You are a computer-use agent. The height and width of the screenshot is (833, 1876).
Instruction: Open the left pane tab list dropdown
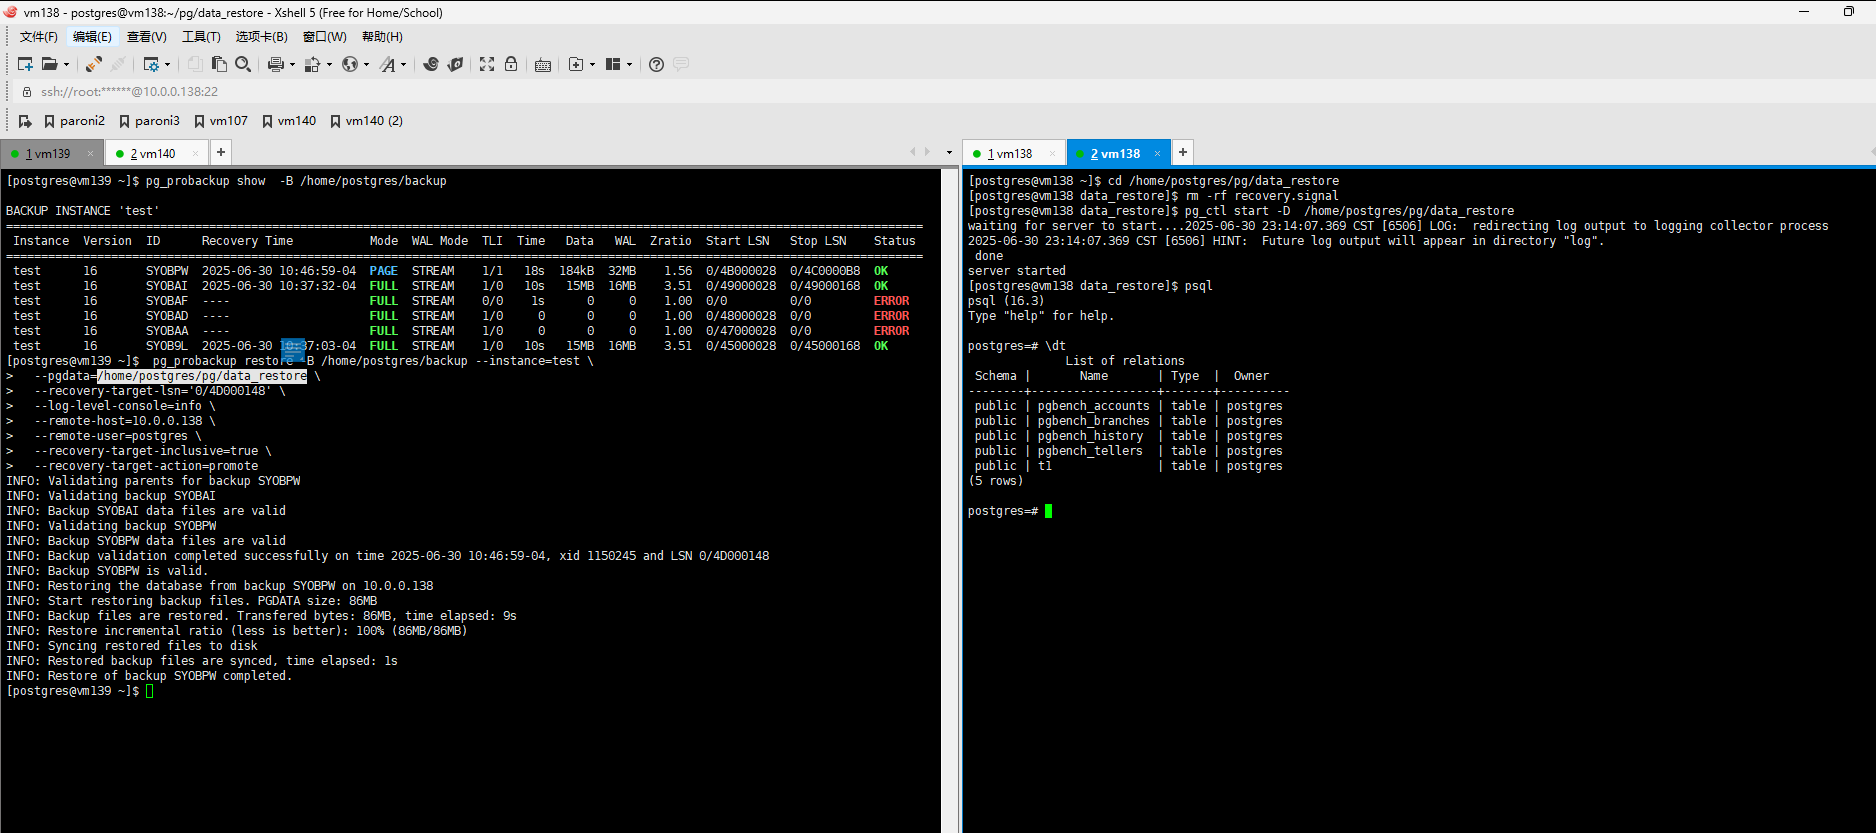coord(949,153)
